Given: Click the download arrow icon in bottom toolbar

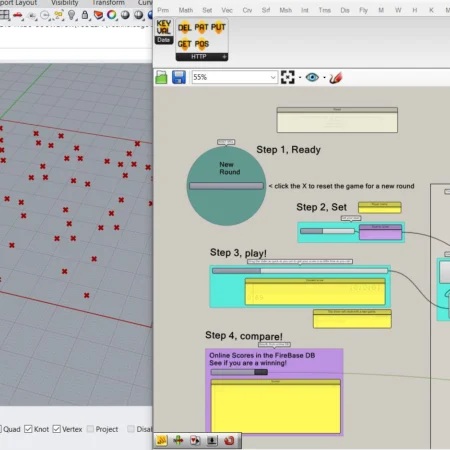Looking at the screenshot, I should [212, 441].
